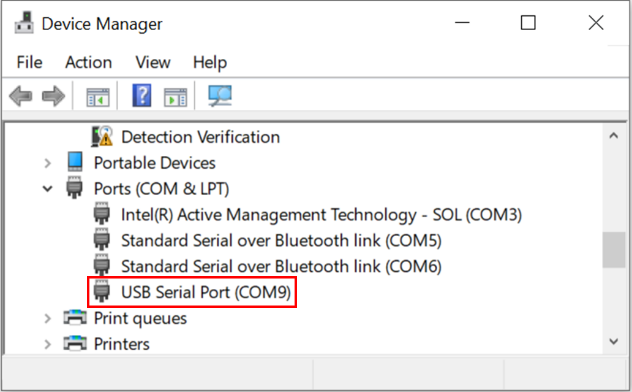Image resolution: width=632 pixels, height=392 pixels.
Task: Select USB Serial Port (COM9) device
Action: (x=206, y=292)
